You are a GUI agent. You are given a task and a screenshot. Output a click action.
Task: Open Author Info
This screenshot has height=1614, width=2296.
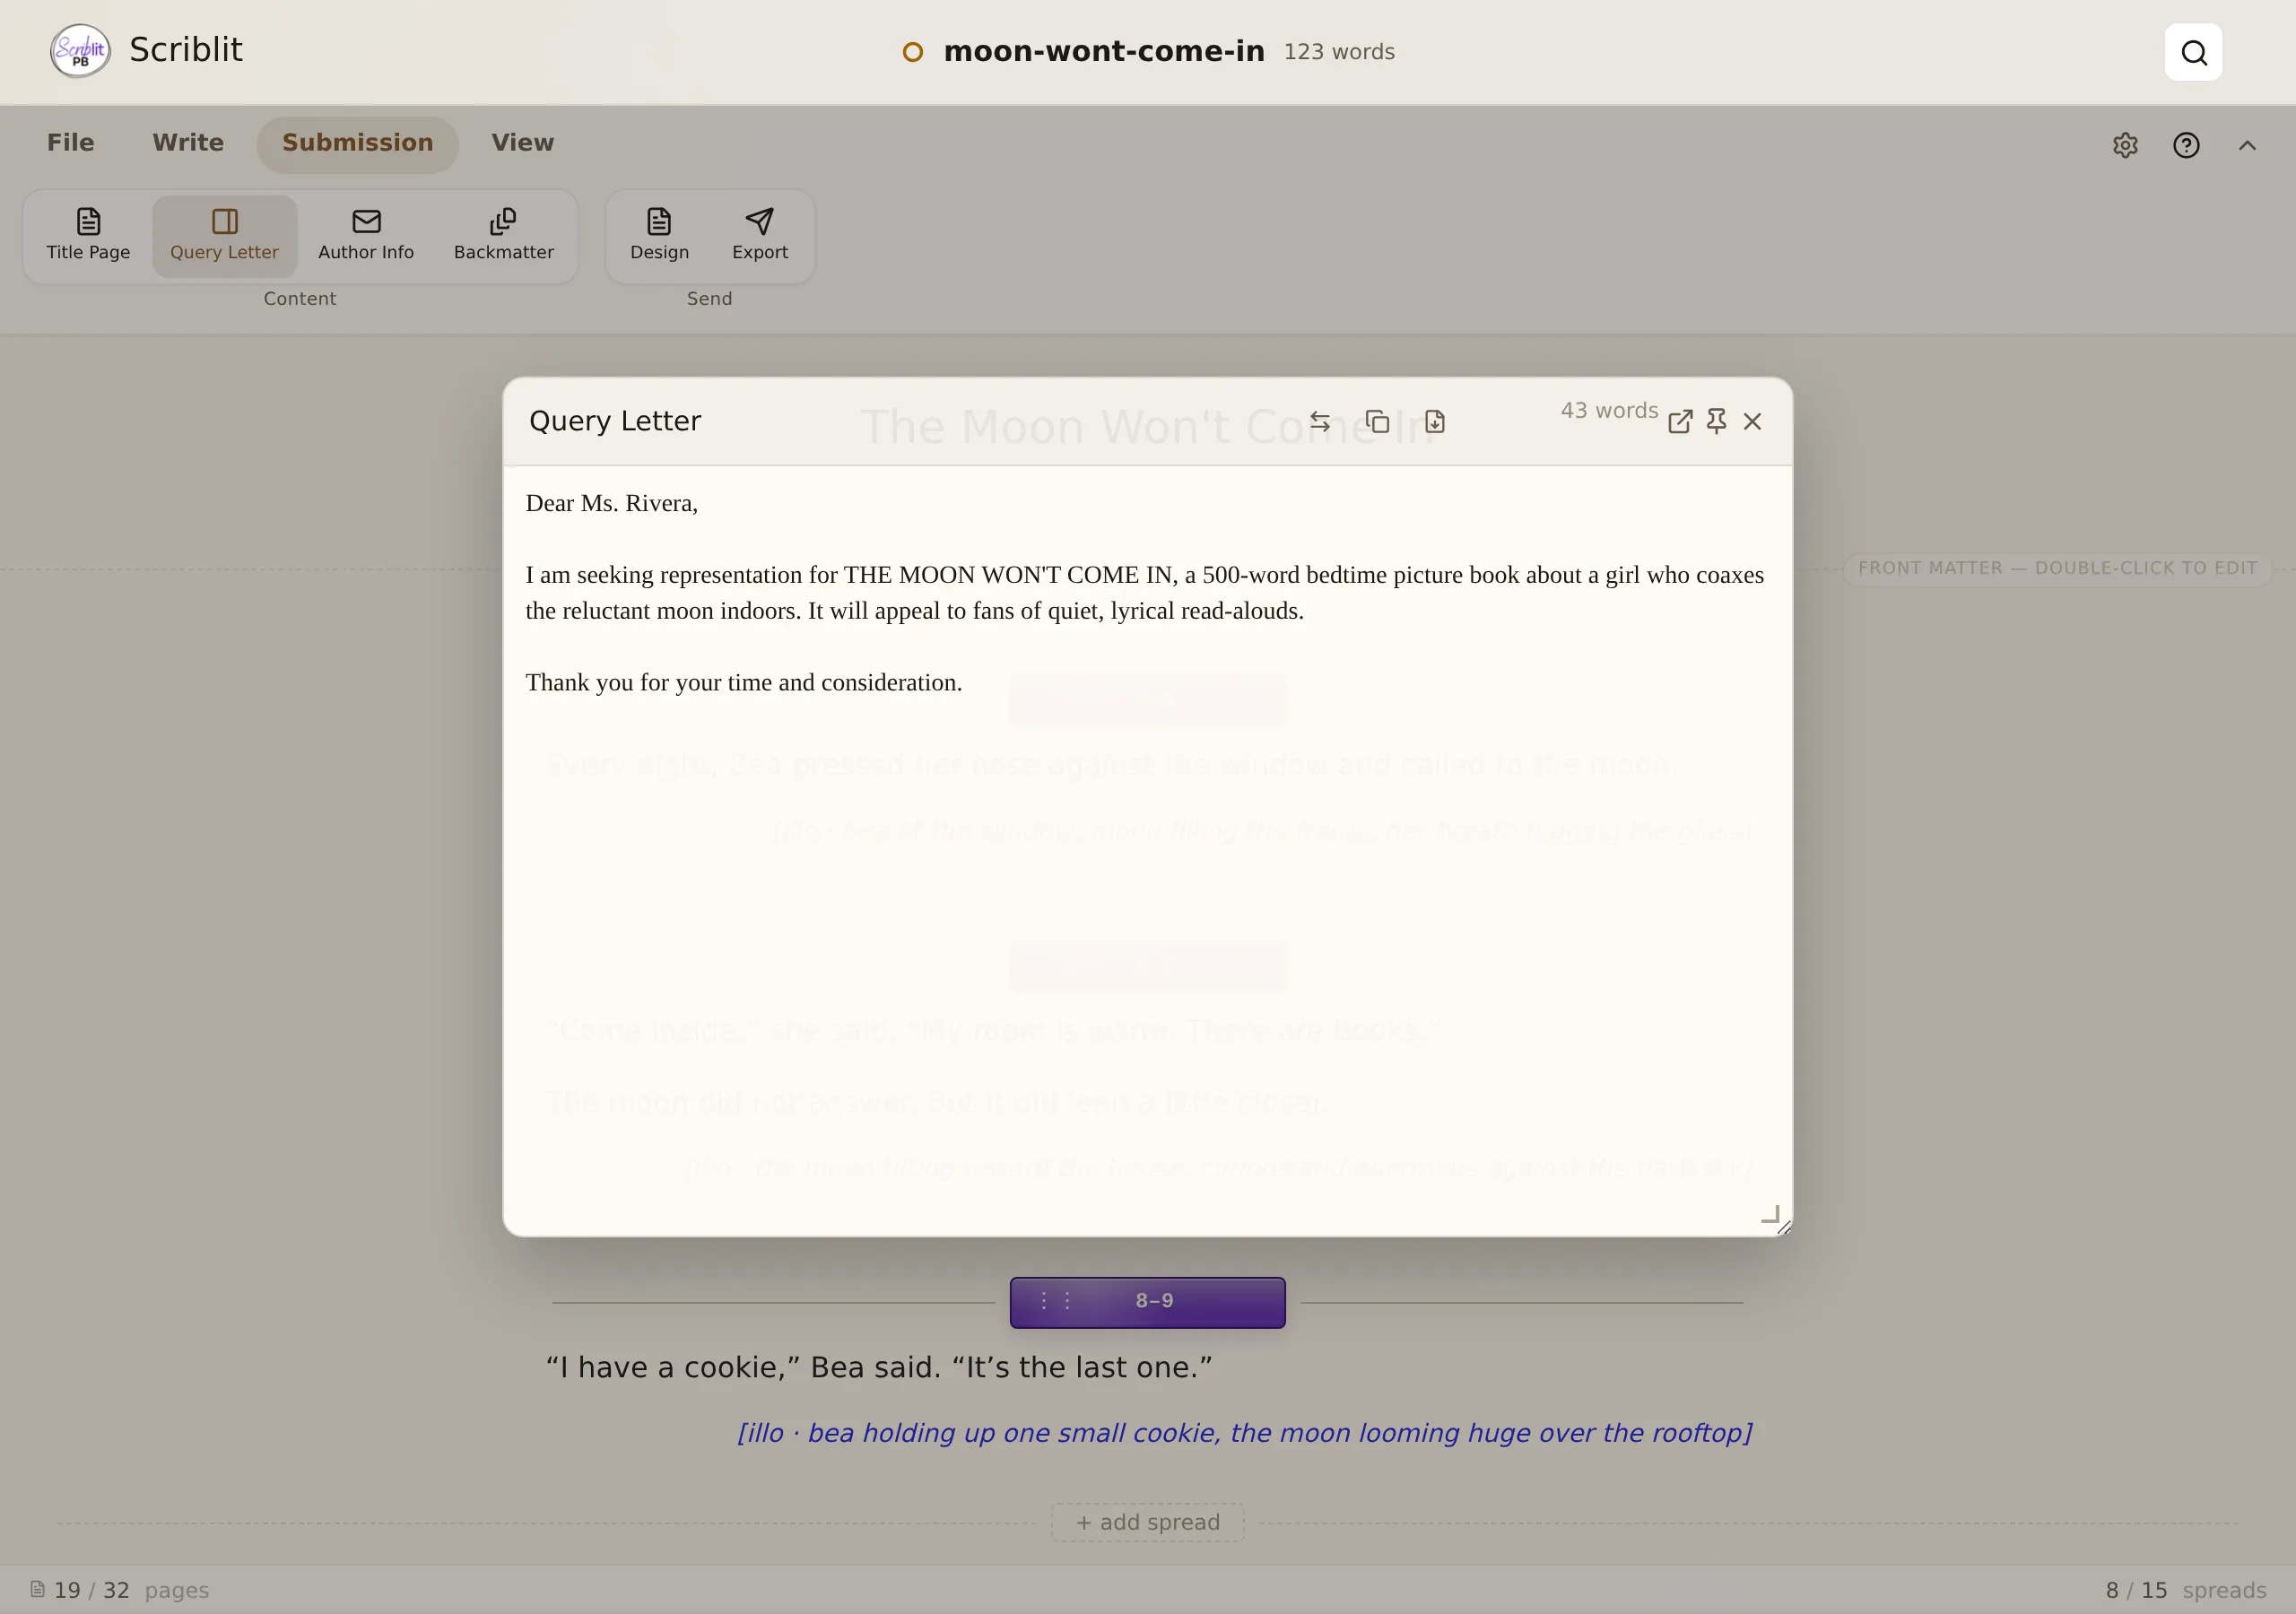[x=366, y=236]
